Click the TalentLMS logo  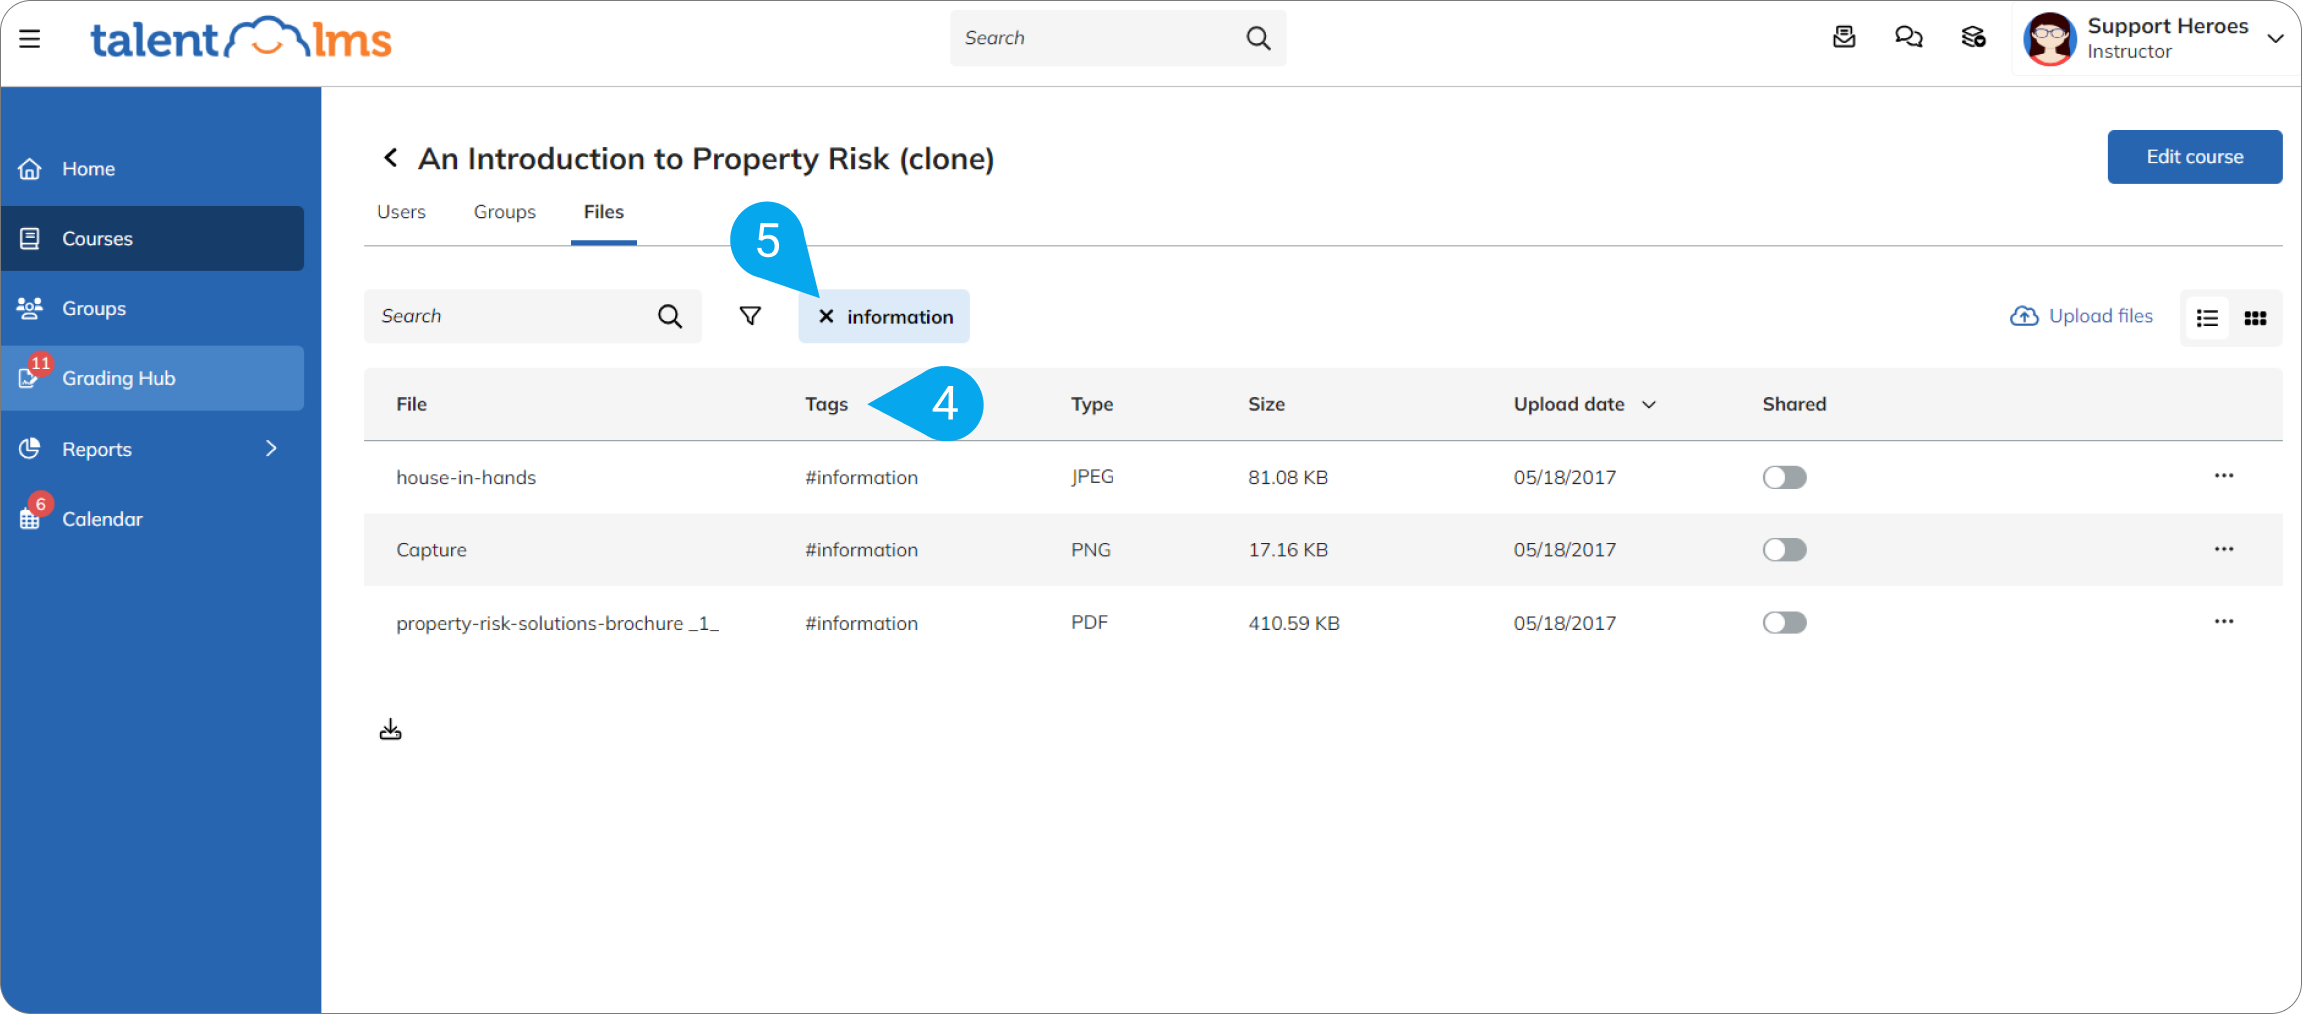click(241, 39)
